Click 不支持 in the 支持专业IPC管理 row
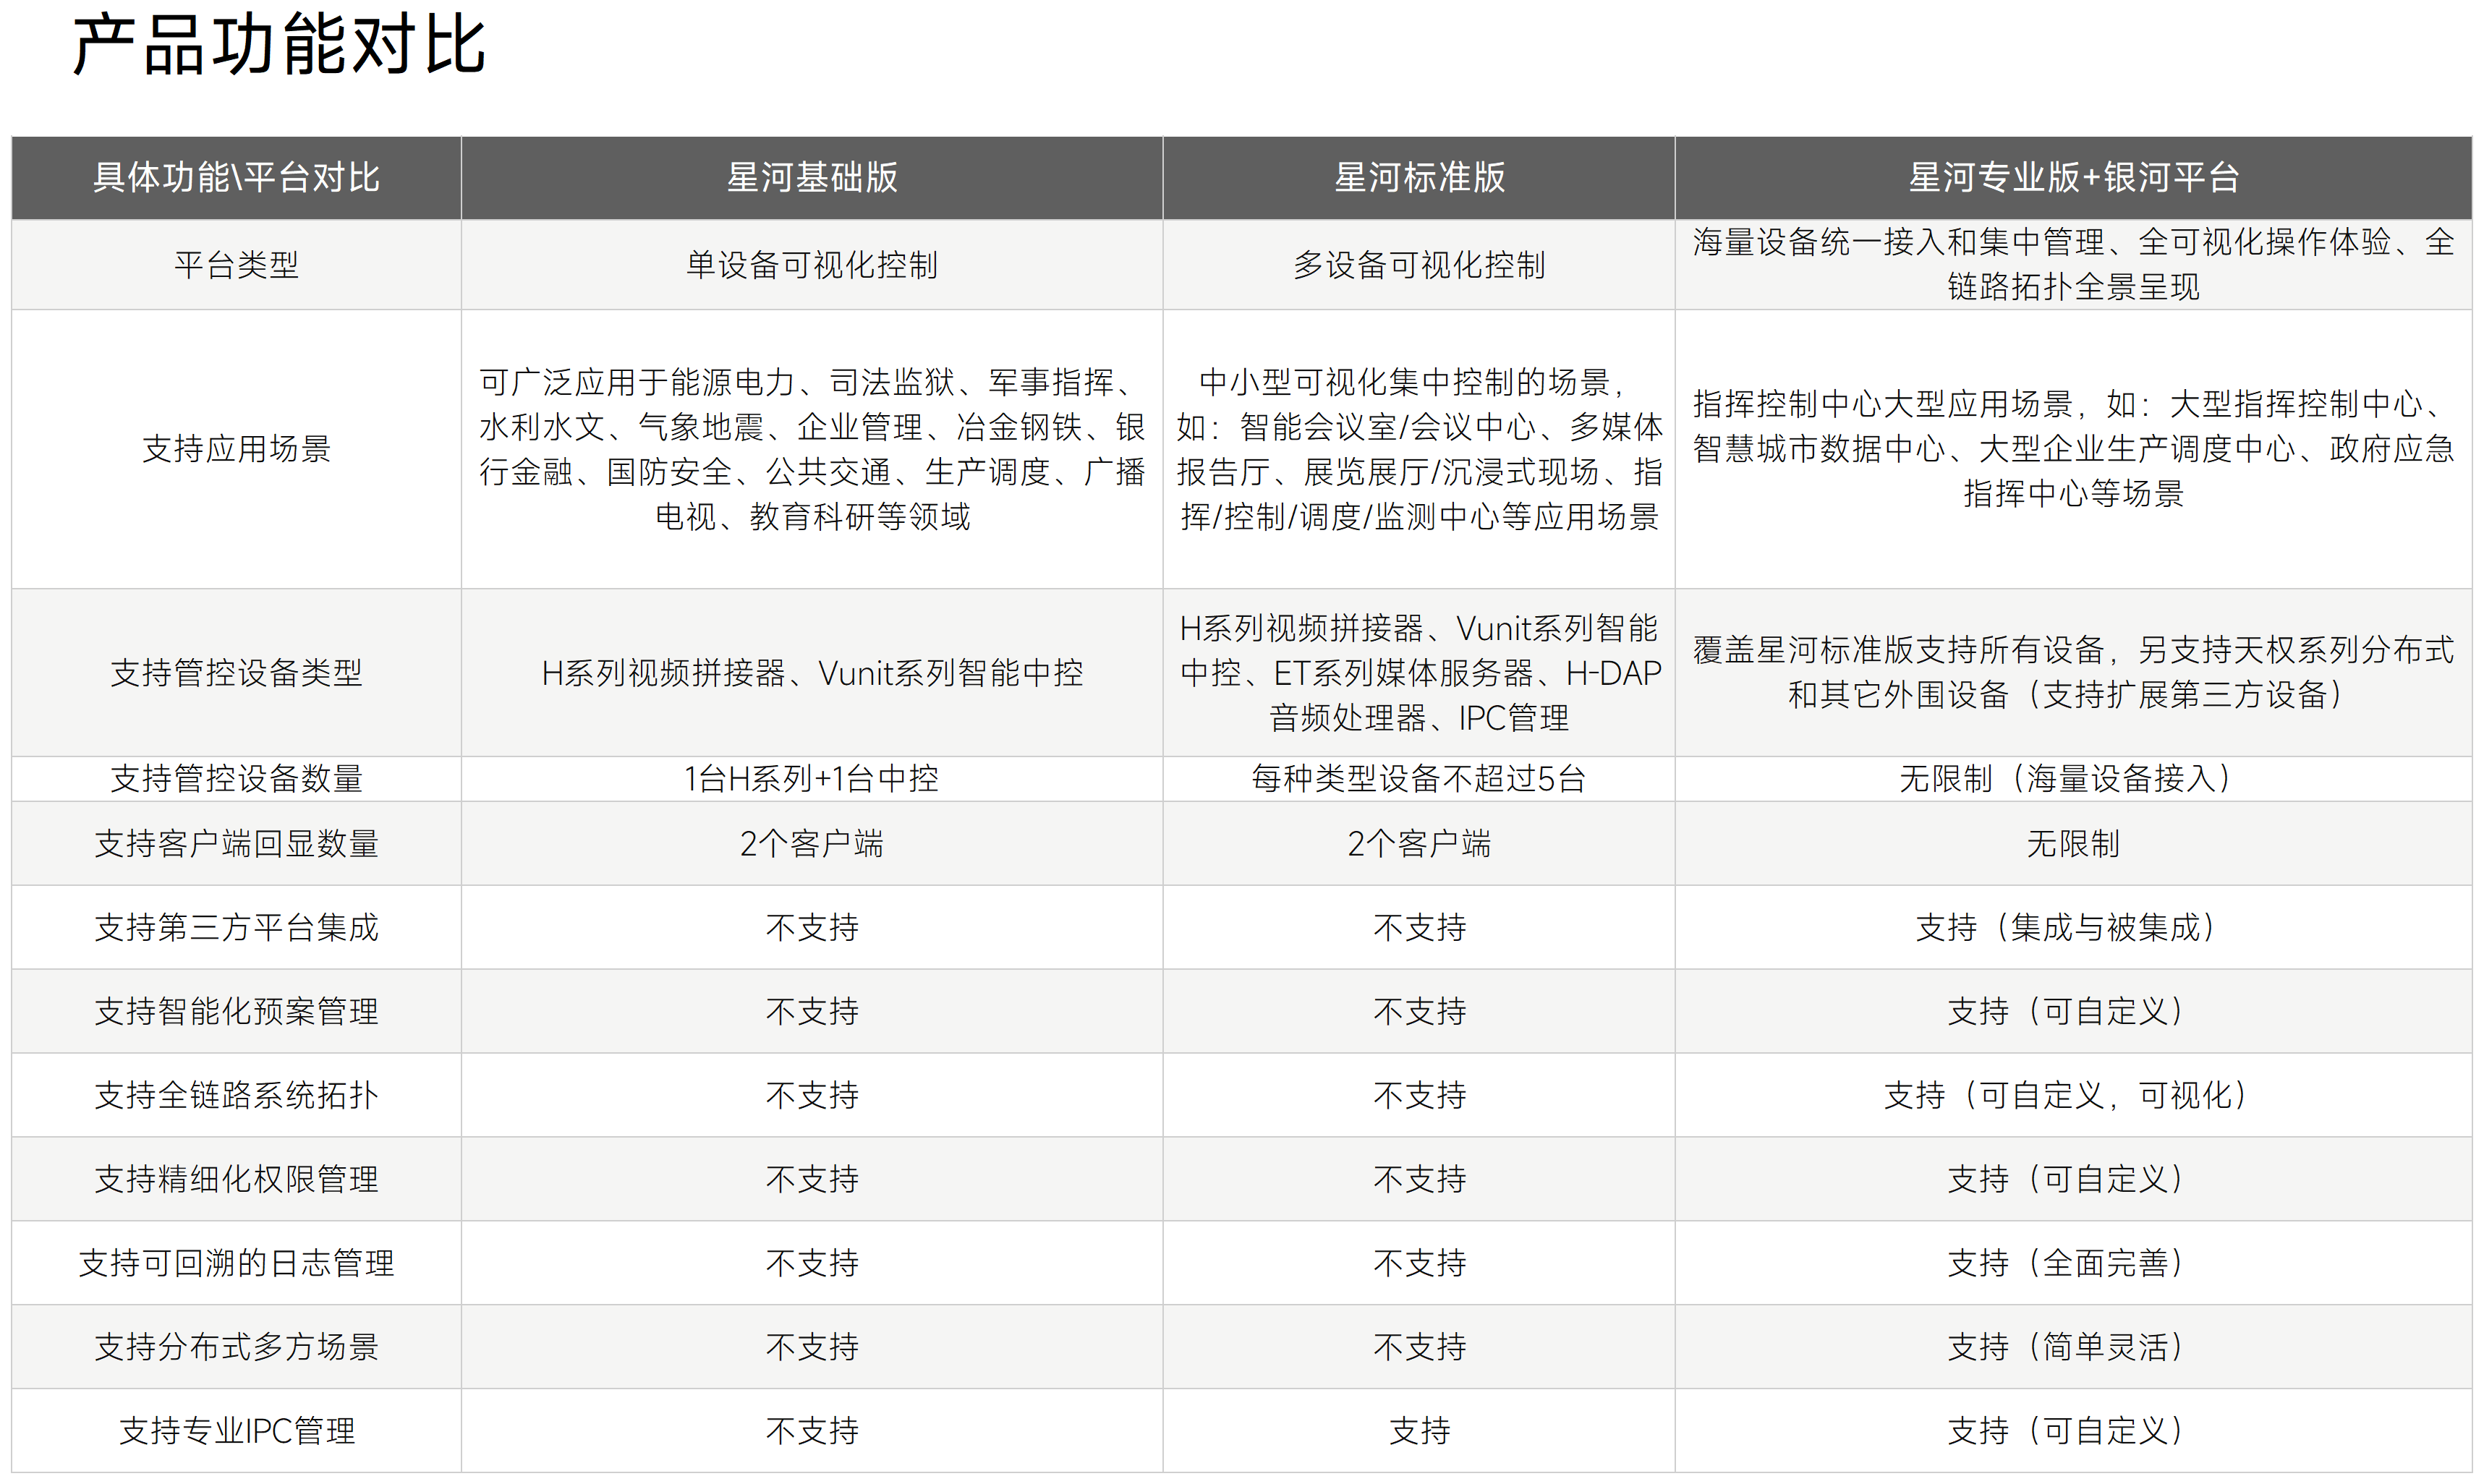The width and height of the screenshot is (2484, 1484). pos(812,1431)
